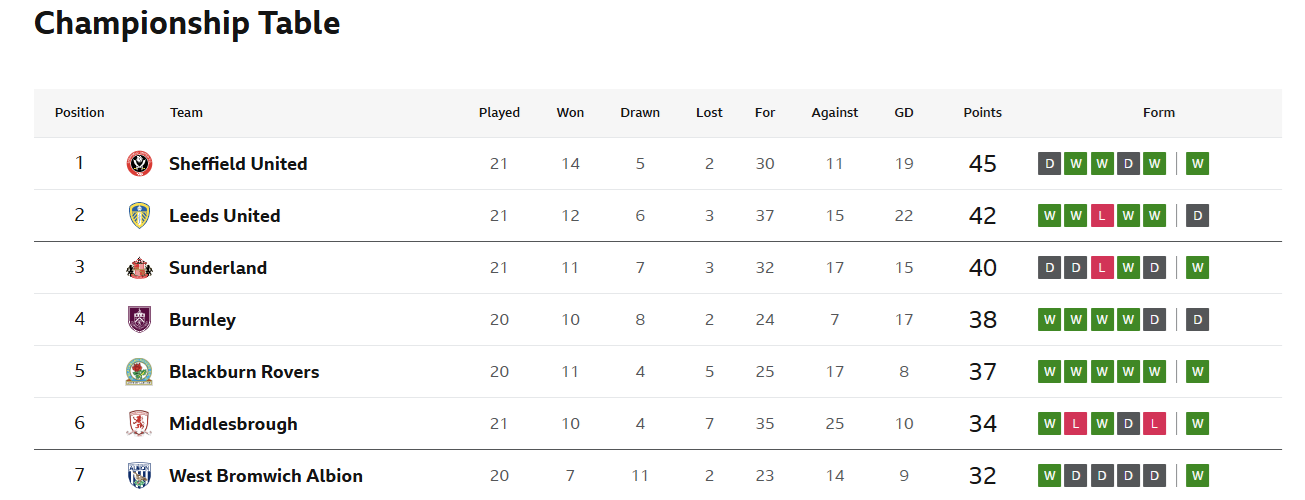Open the Blackburn Rovers team link
The image size is (1305, 500).
[244, 372]
